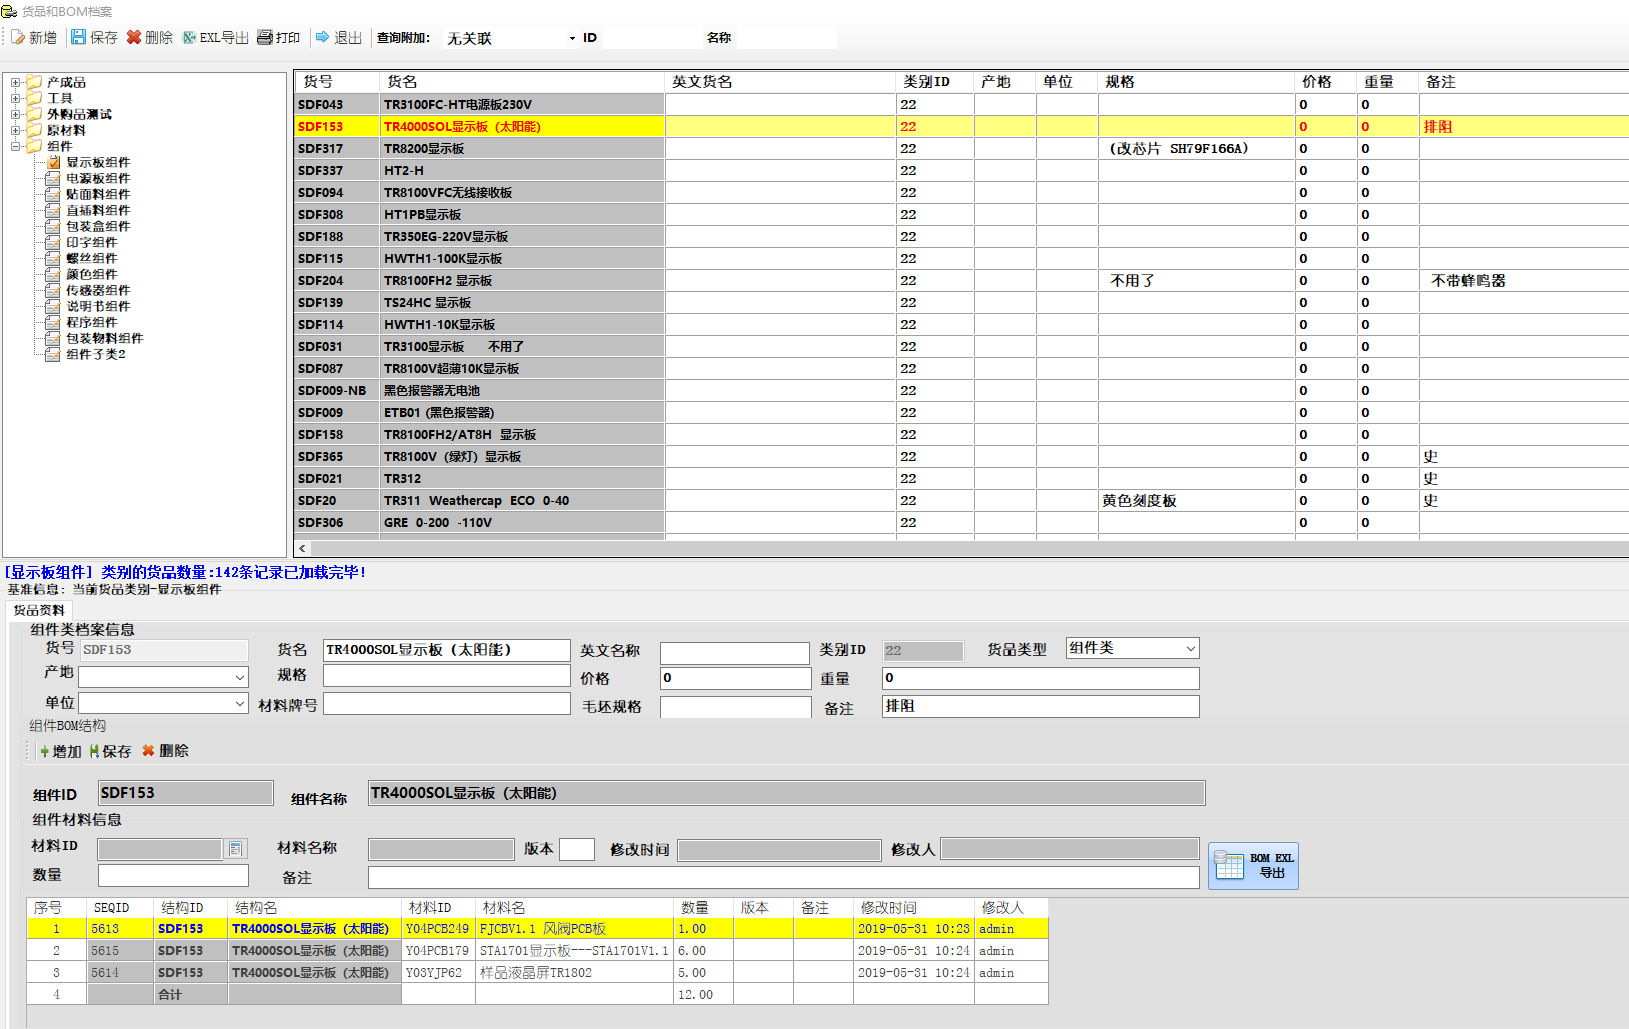Click the 打印 print icon
Image resolution: width=1629 pixels, height=1029 pixels.
coord(265,38)
